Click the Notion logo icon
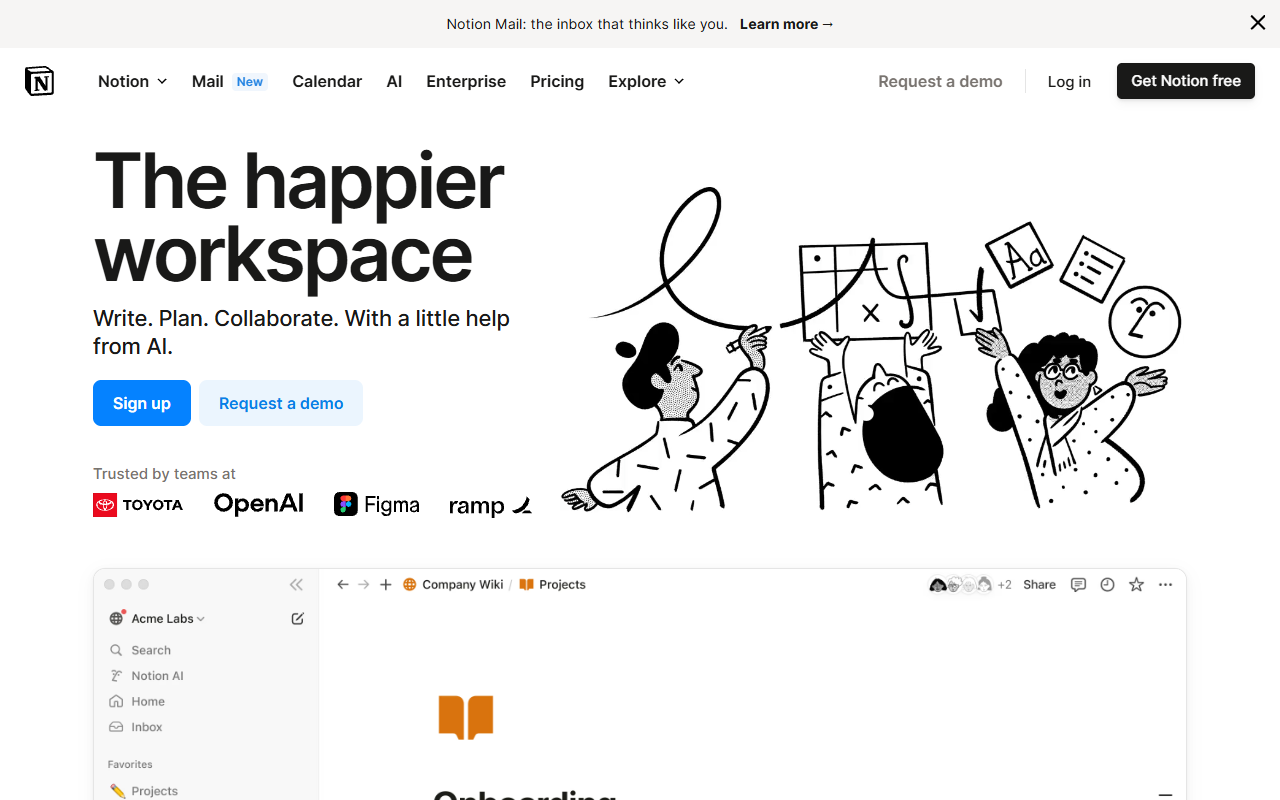 pyautogui.click(x=39, y=81)
